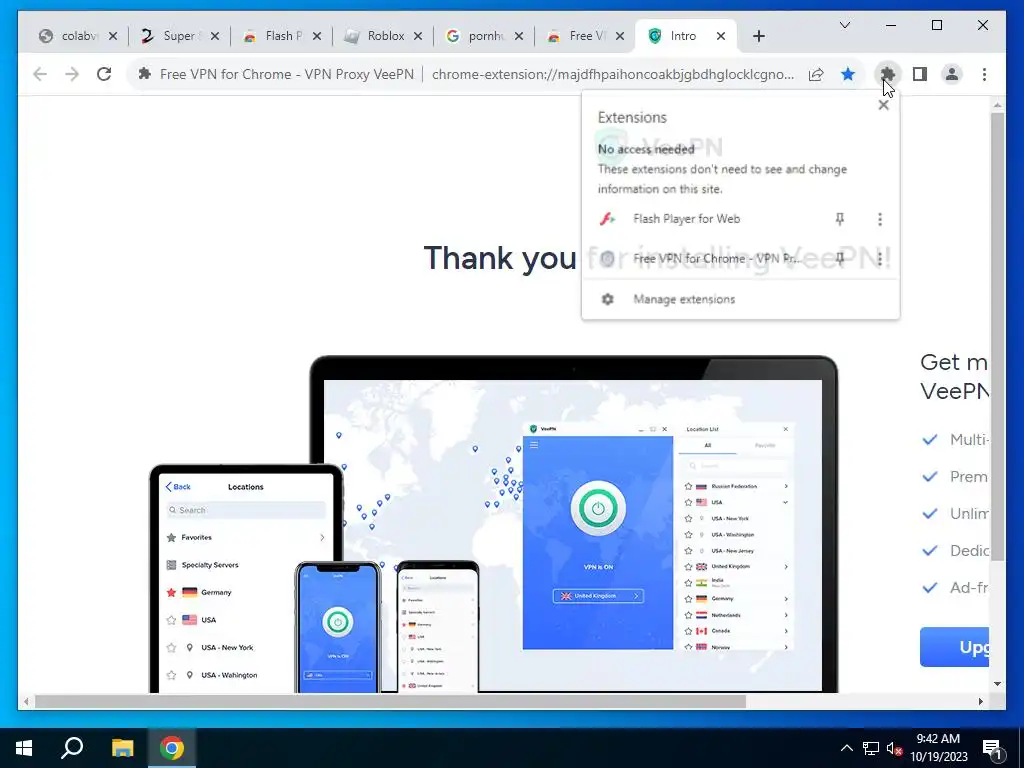The width and height of the screenshot is (1024, 768).
Task: Click the taskbar clock showing 9:42 AM
Action: tap(938, 748)
